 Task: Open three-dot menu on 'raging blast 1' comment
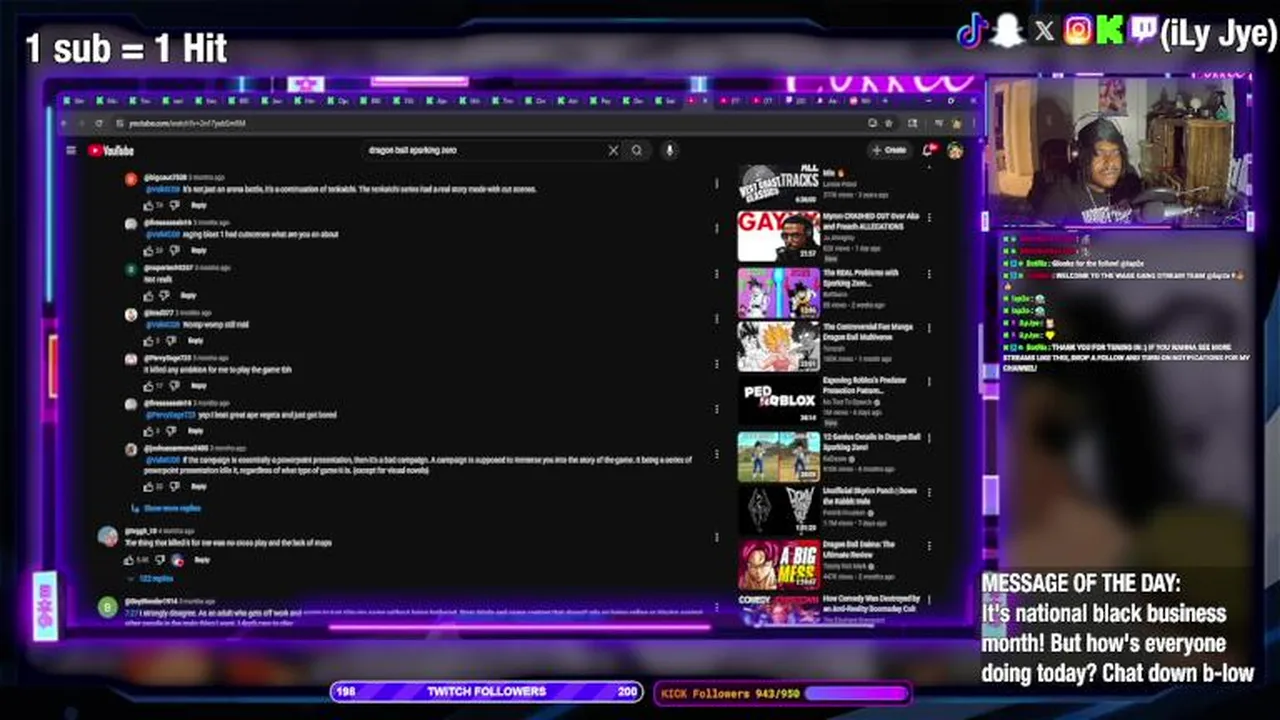coord(716,229)
